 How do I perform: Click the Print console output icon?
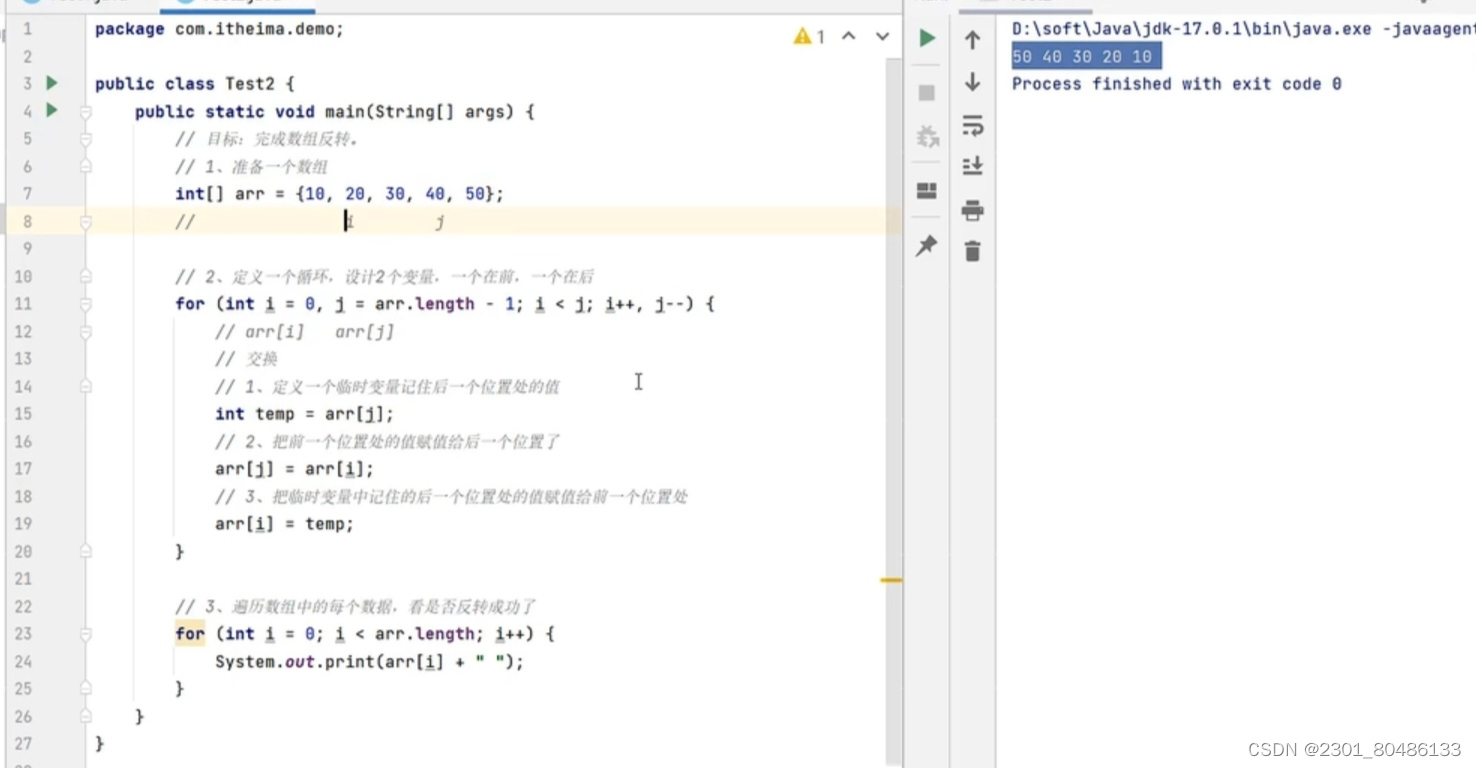click(972, 210)
